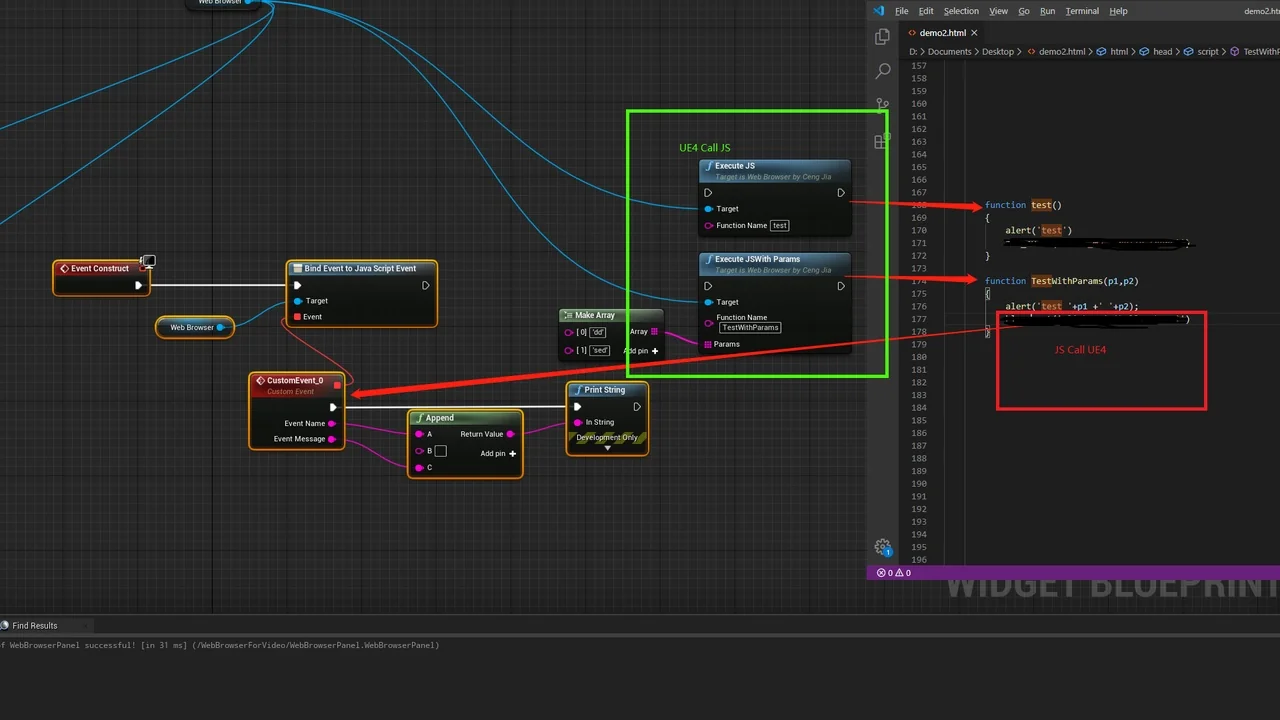The width and height of the screenshot is (1280, 720).
Task: Click the Make Array Add pin plus
Action: (655, 351)
